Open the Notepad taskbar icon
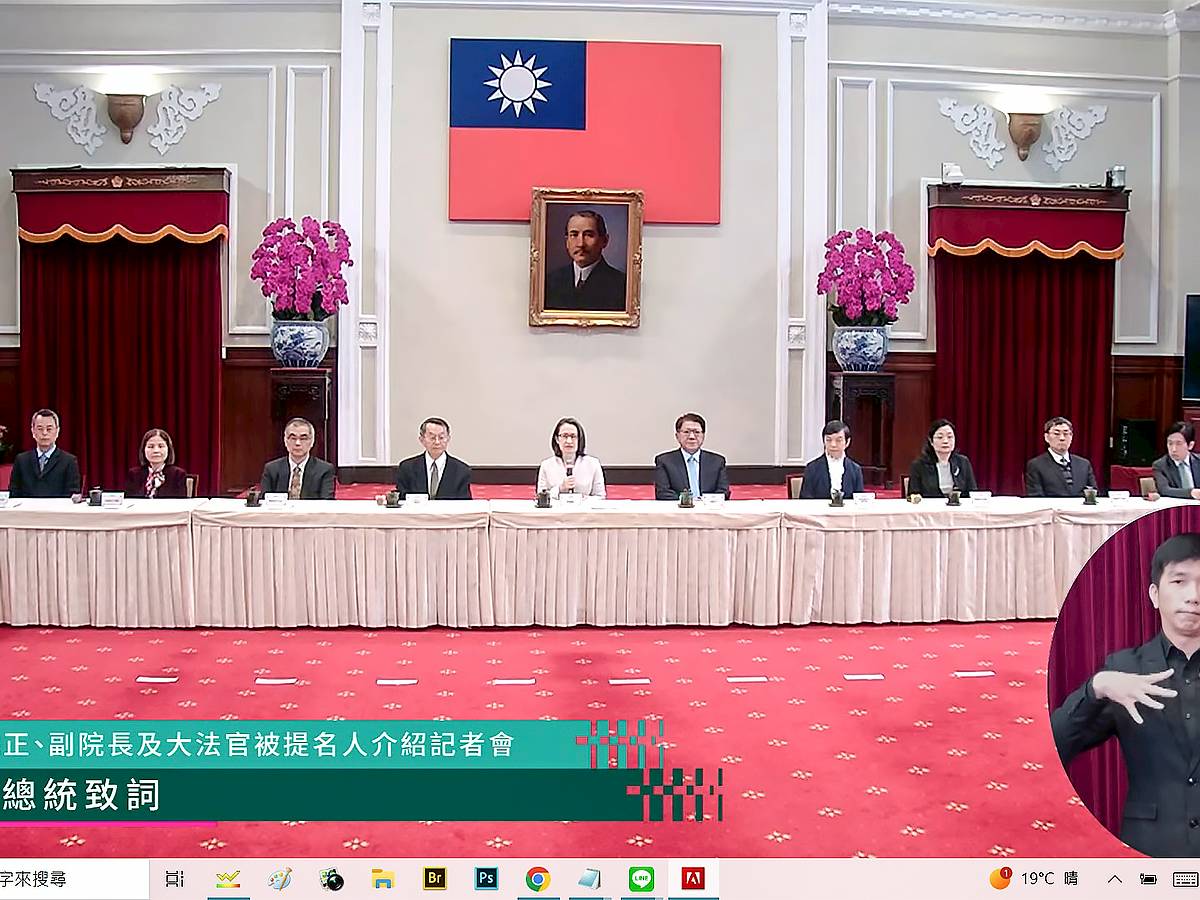Viewport: 1200px width, 900px height. (x=589, y=879)
